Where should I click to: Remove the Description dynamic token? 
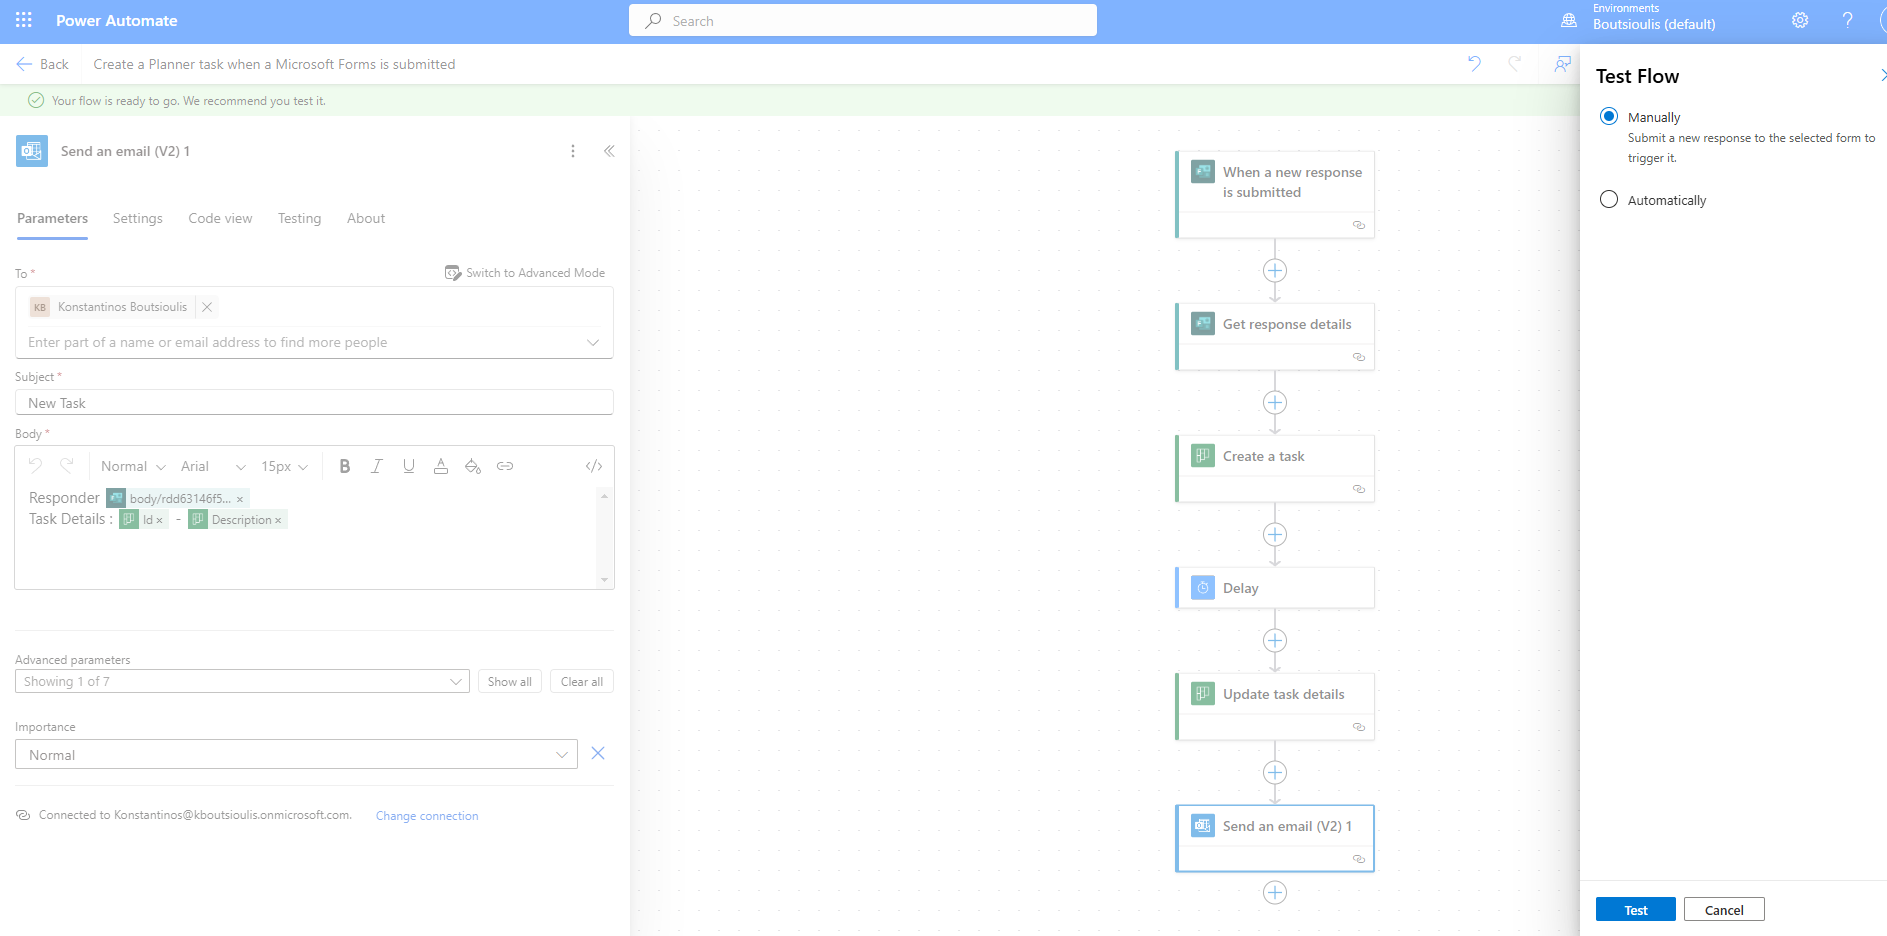[278, 520]
